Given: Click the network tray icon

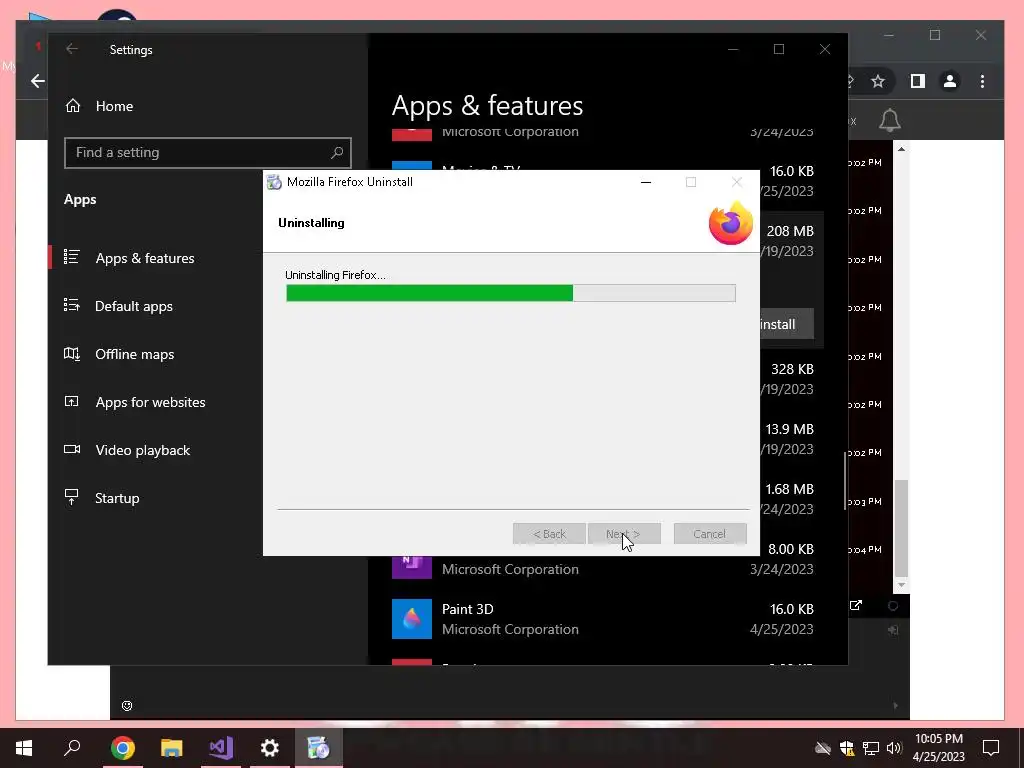Looking at the screenshot, I should click(871, 748).
